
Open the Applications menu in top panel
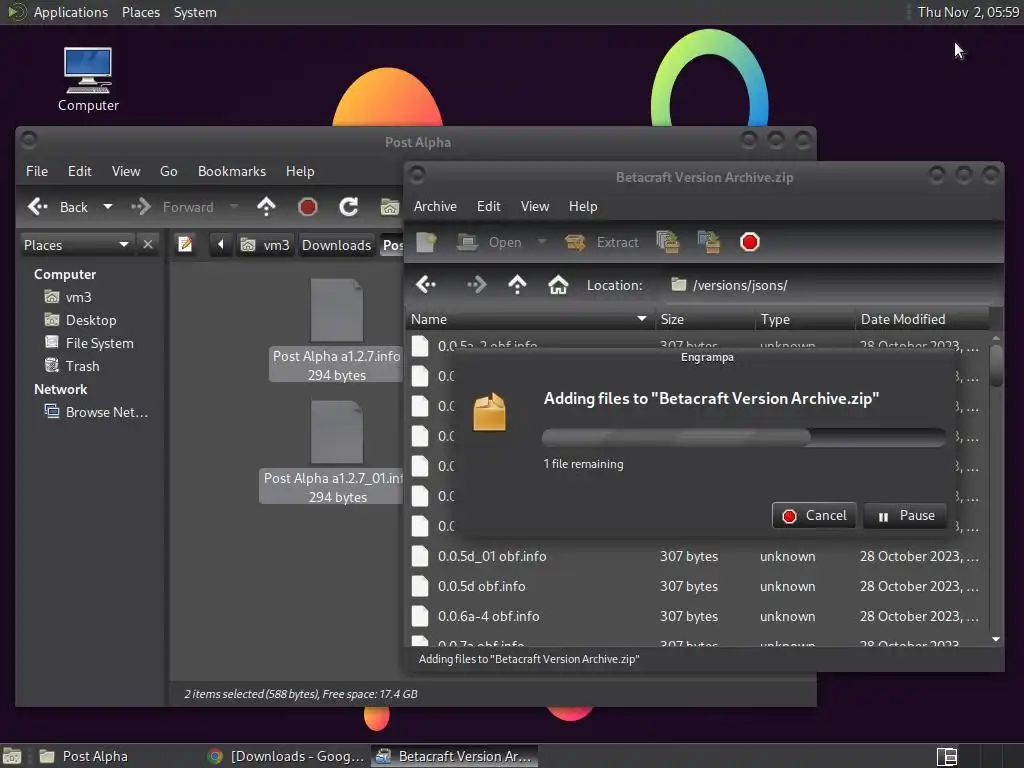click(x=57, y=12)
